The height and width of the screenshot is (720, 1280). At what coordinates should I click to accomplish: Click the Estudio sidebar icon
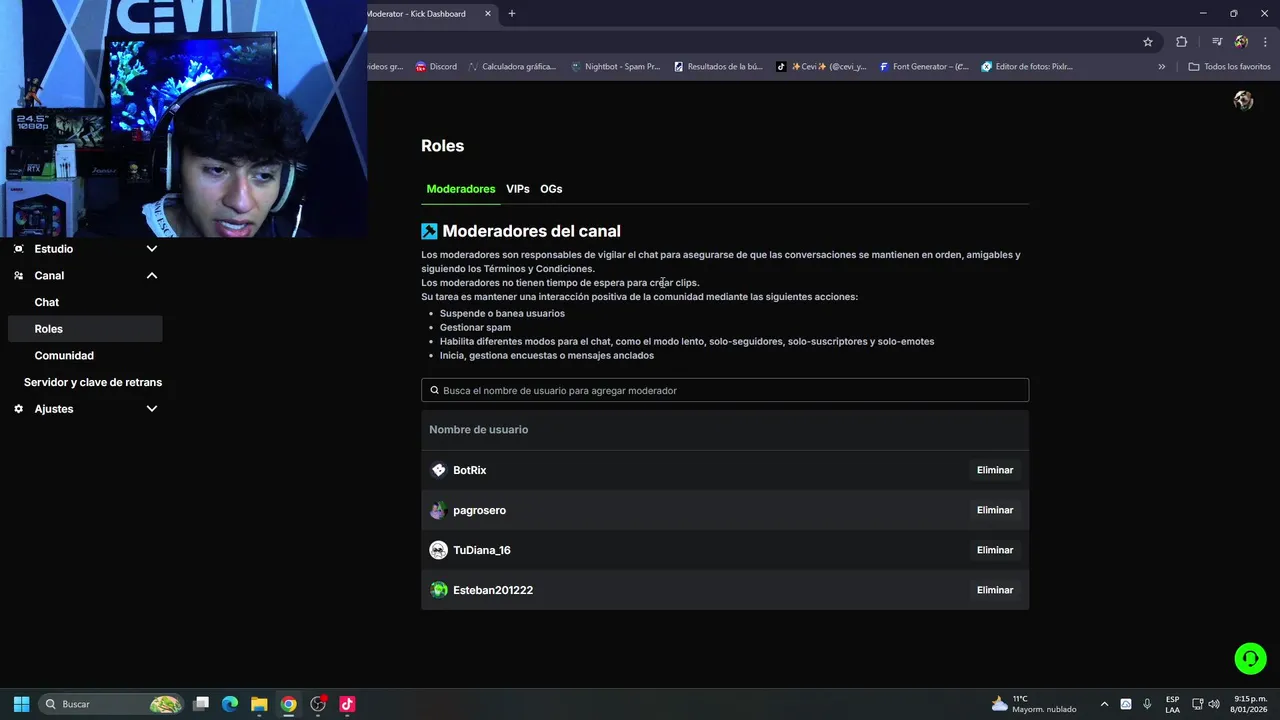(x=18, y=249)
